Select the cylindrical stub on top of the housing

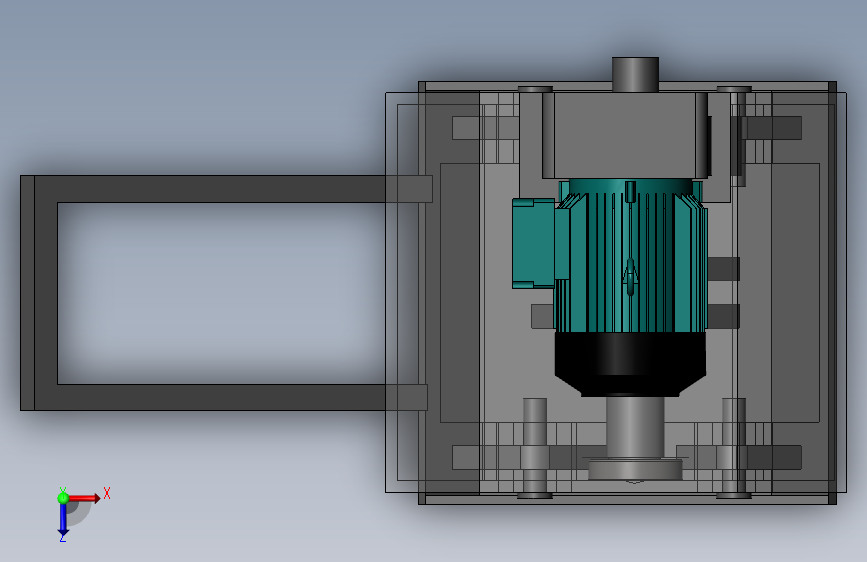(635, 74)
